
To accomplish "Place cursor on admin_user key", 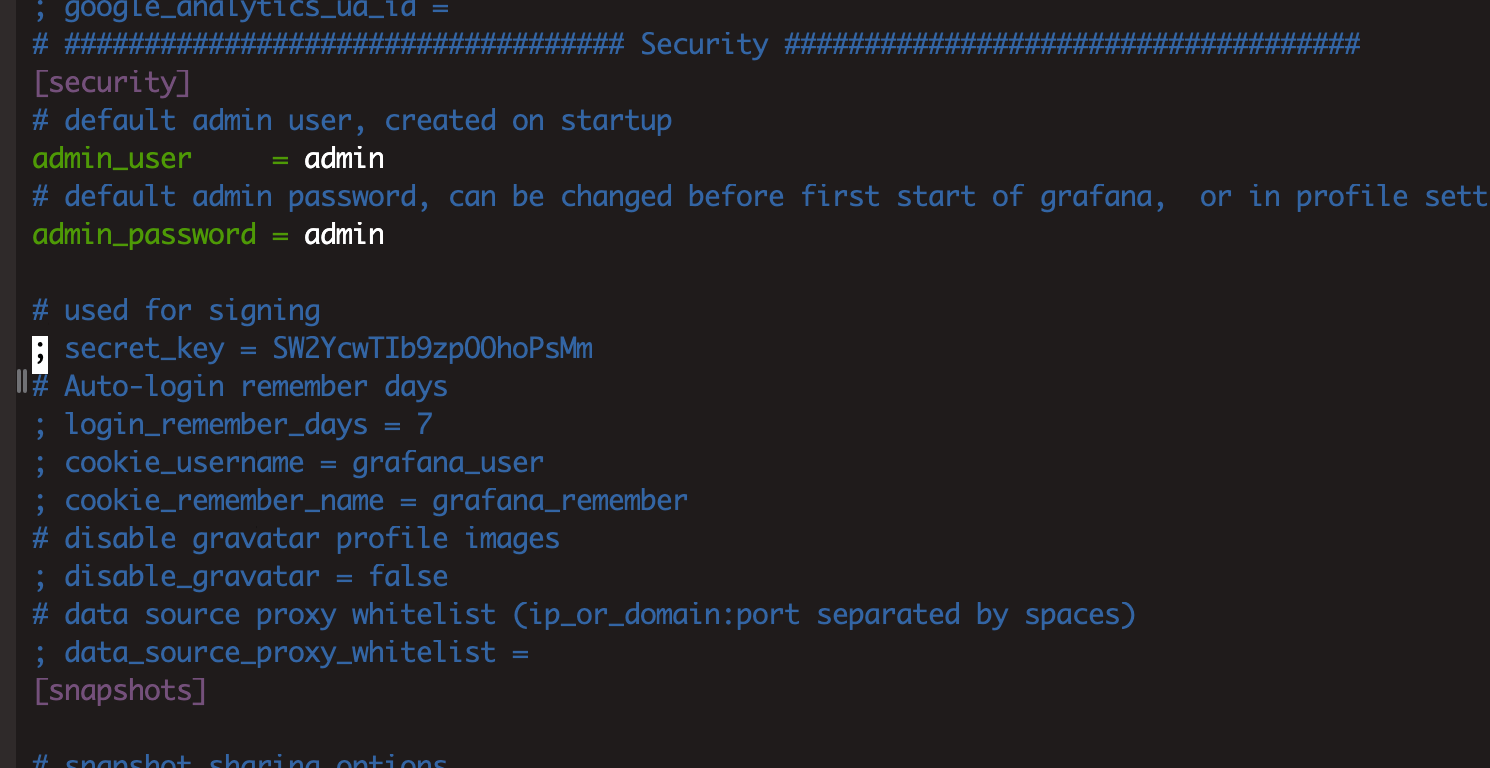I will tap(112, 158).
